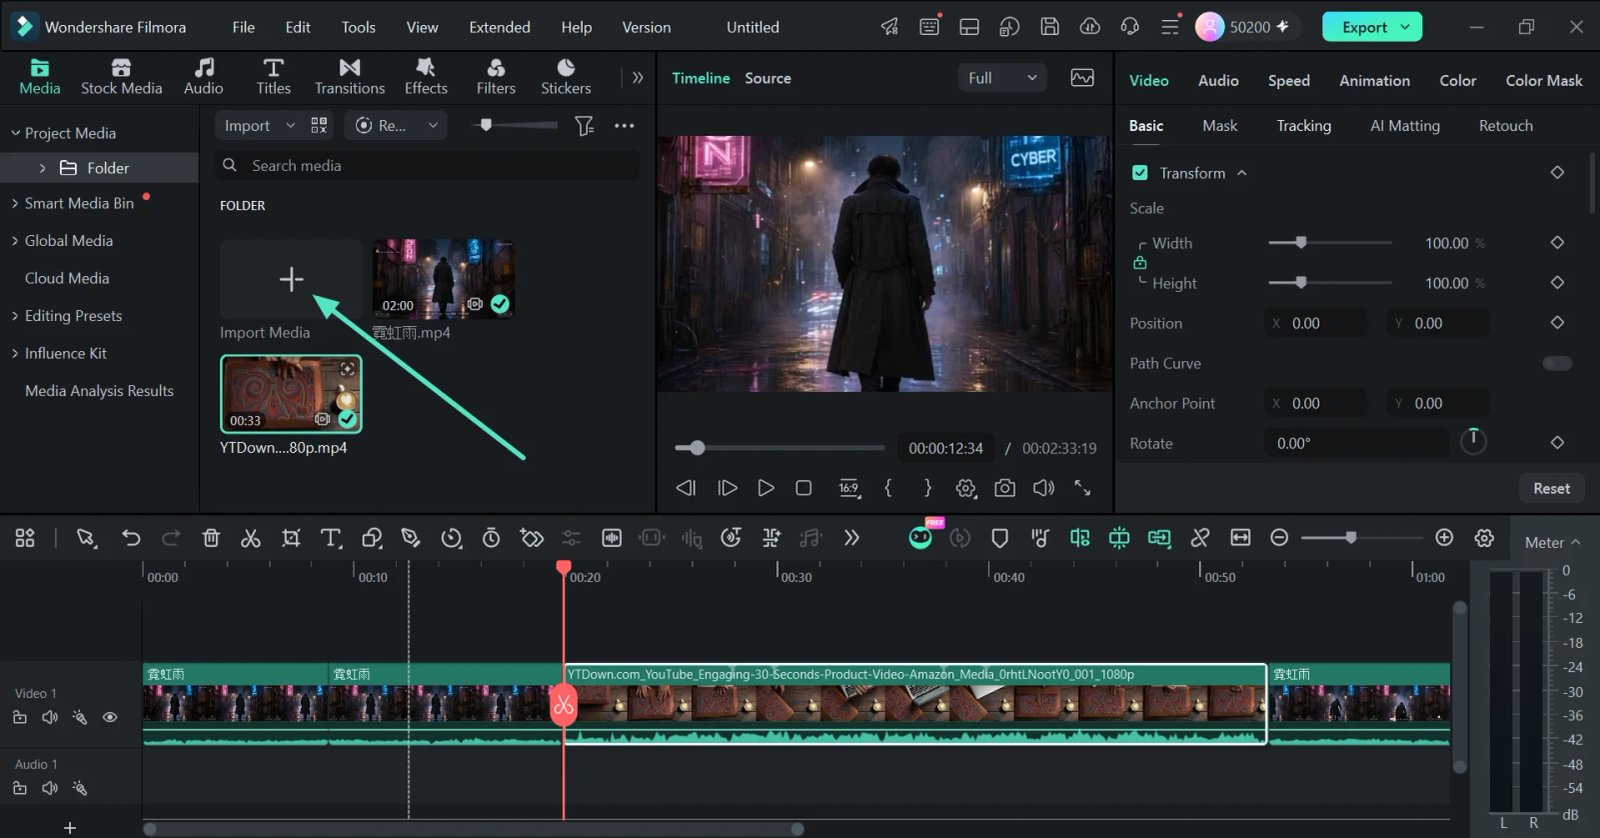
Task: Expand the Smart Media Bin tree item
Action: (15, 203)
